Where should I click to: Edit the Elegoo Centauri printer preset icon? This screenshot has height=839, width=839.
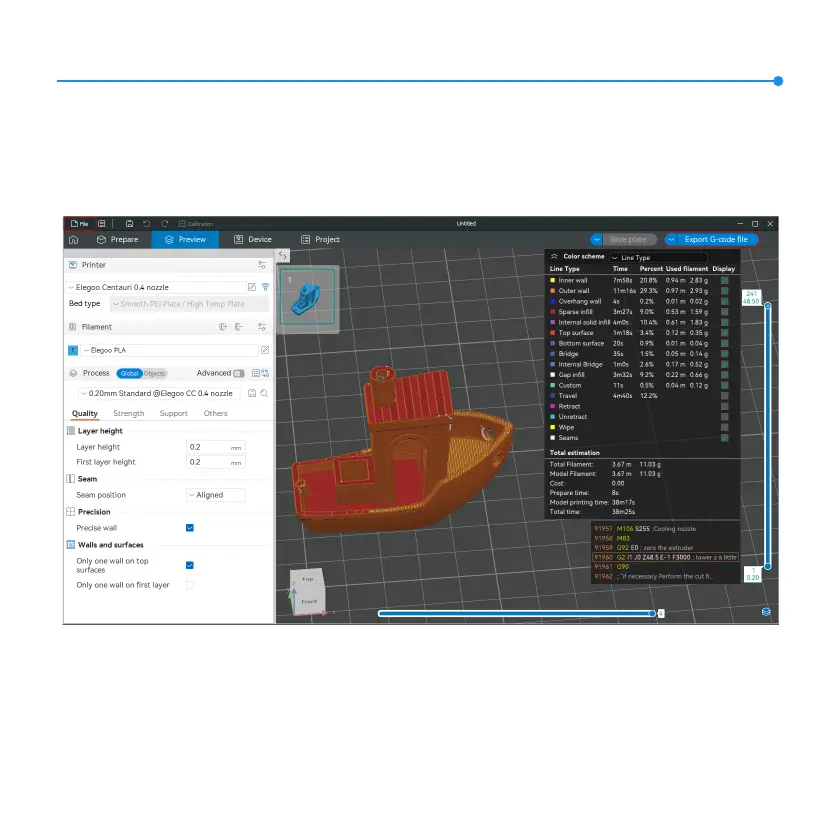(x=252, y=287)
